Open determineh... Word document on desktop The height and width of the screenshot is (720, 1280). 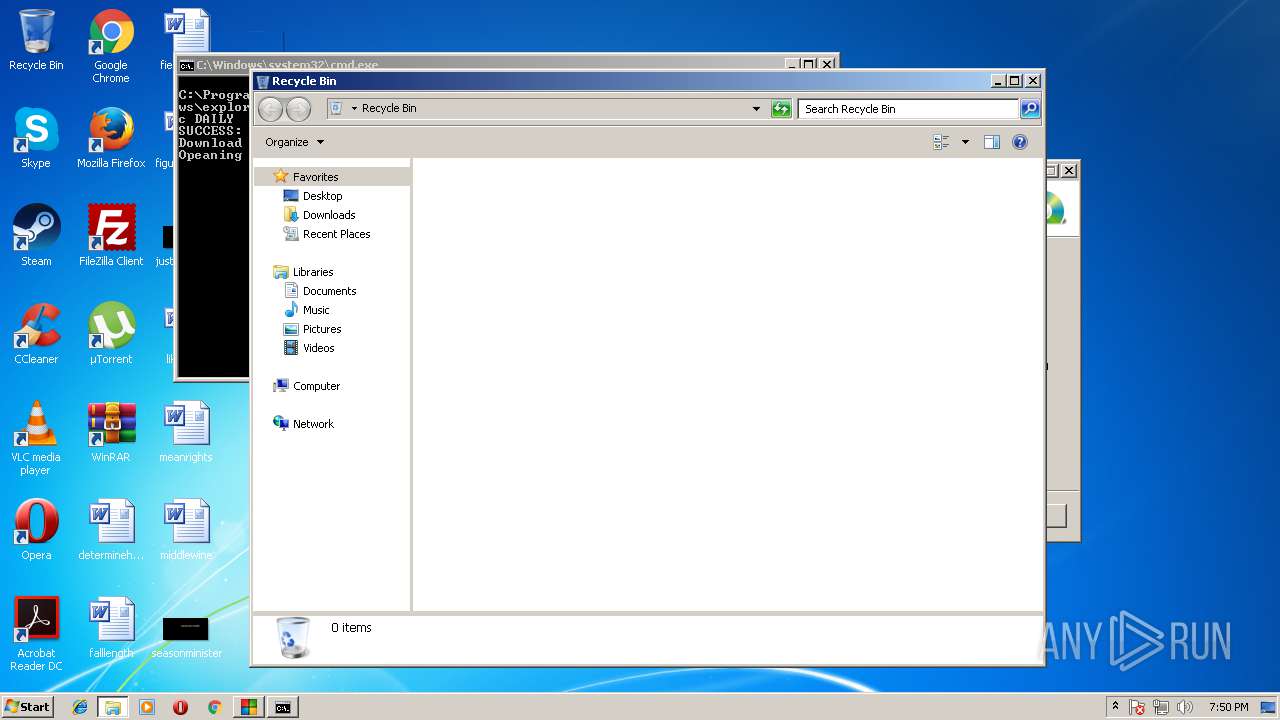coord(111,530)
